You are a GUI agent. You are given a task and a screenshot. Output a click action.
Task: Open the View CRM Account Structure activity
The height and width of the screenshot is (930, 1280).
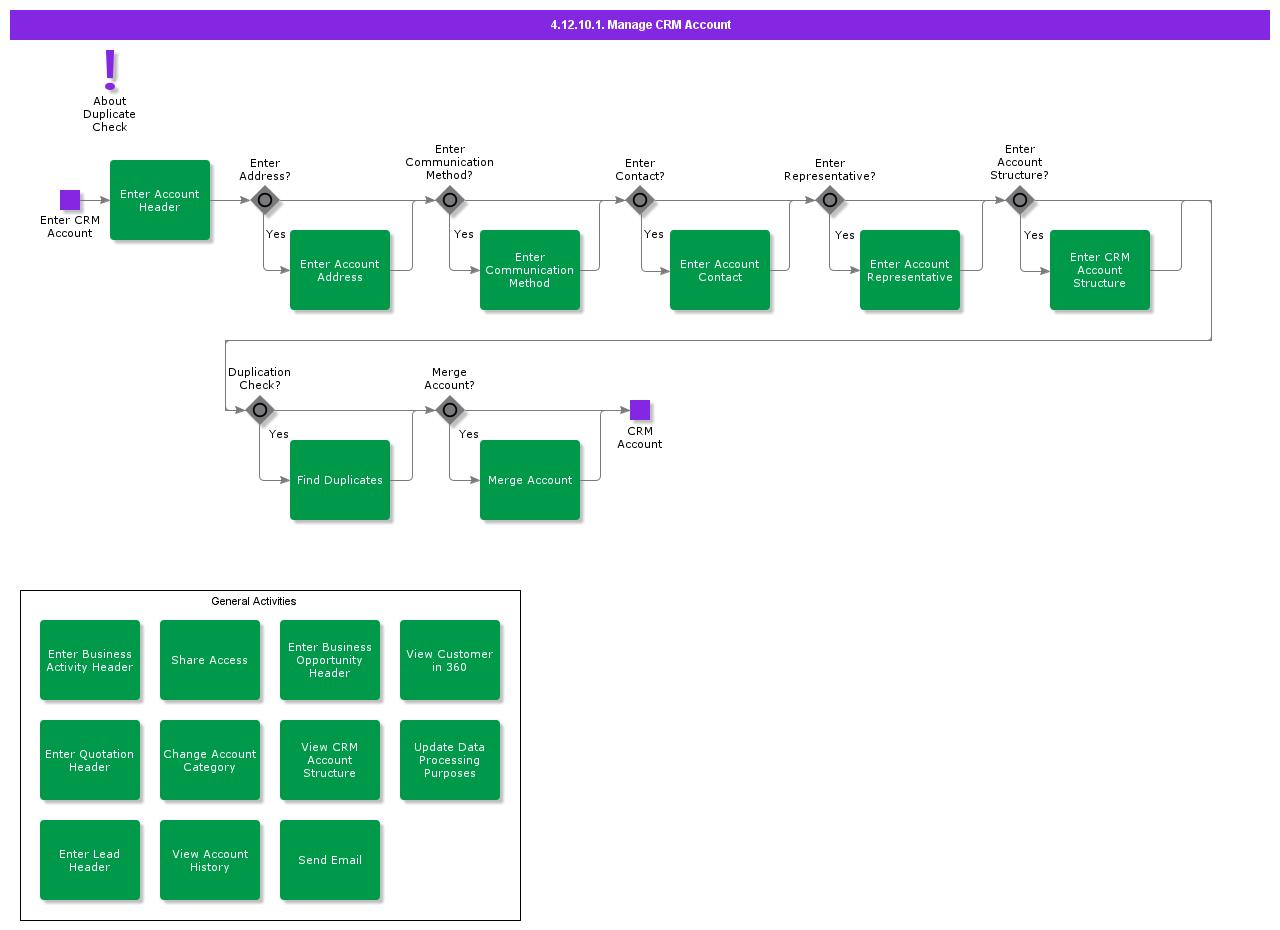pyautogui.click(x=330, y=760)
